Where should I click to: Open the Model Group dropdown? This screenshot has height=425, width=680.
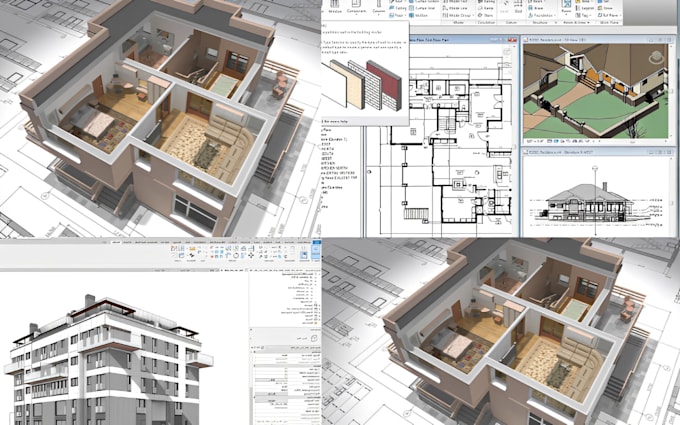tap(459, 15)
